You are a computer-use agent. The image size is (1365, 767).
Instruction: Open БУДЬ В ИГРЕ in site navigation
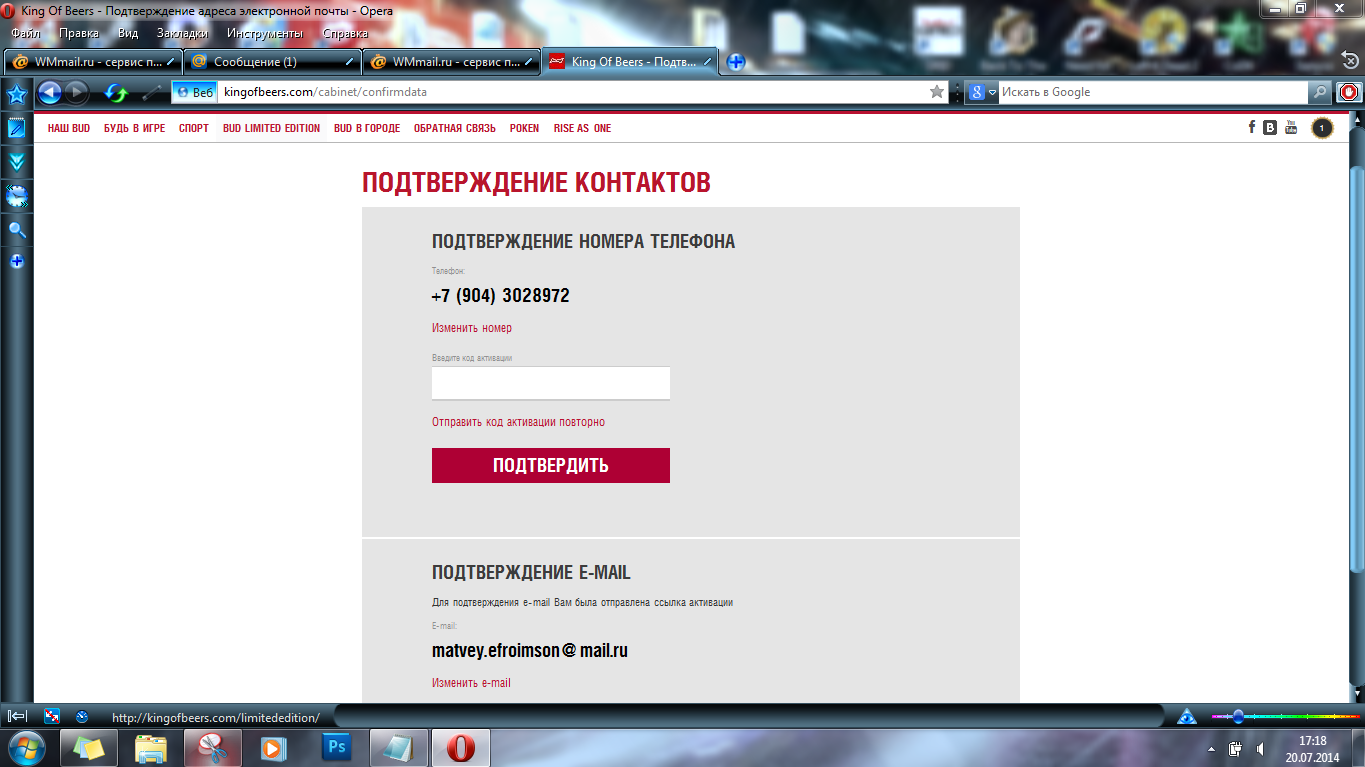point(135,128)
